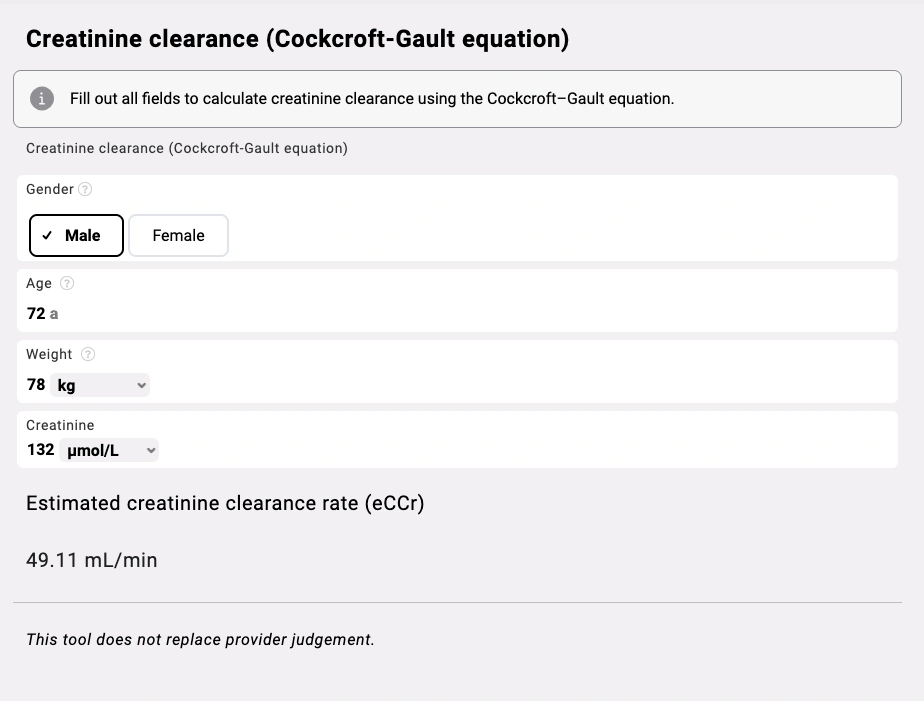Expand the kg unit selector chevron
924x701 pixels.
[141, 384]
